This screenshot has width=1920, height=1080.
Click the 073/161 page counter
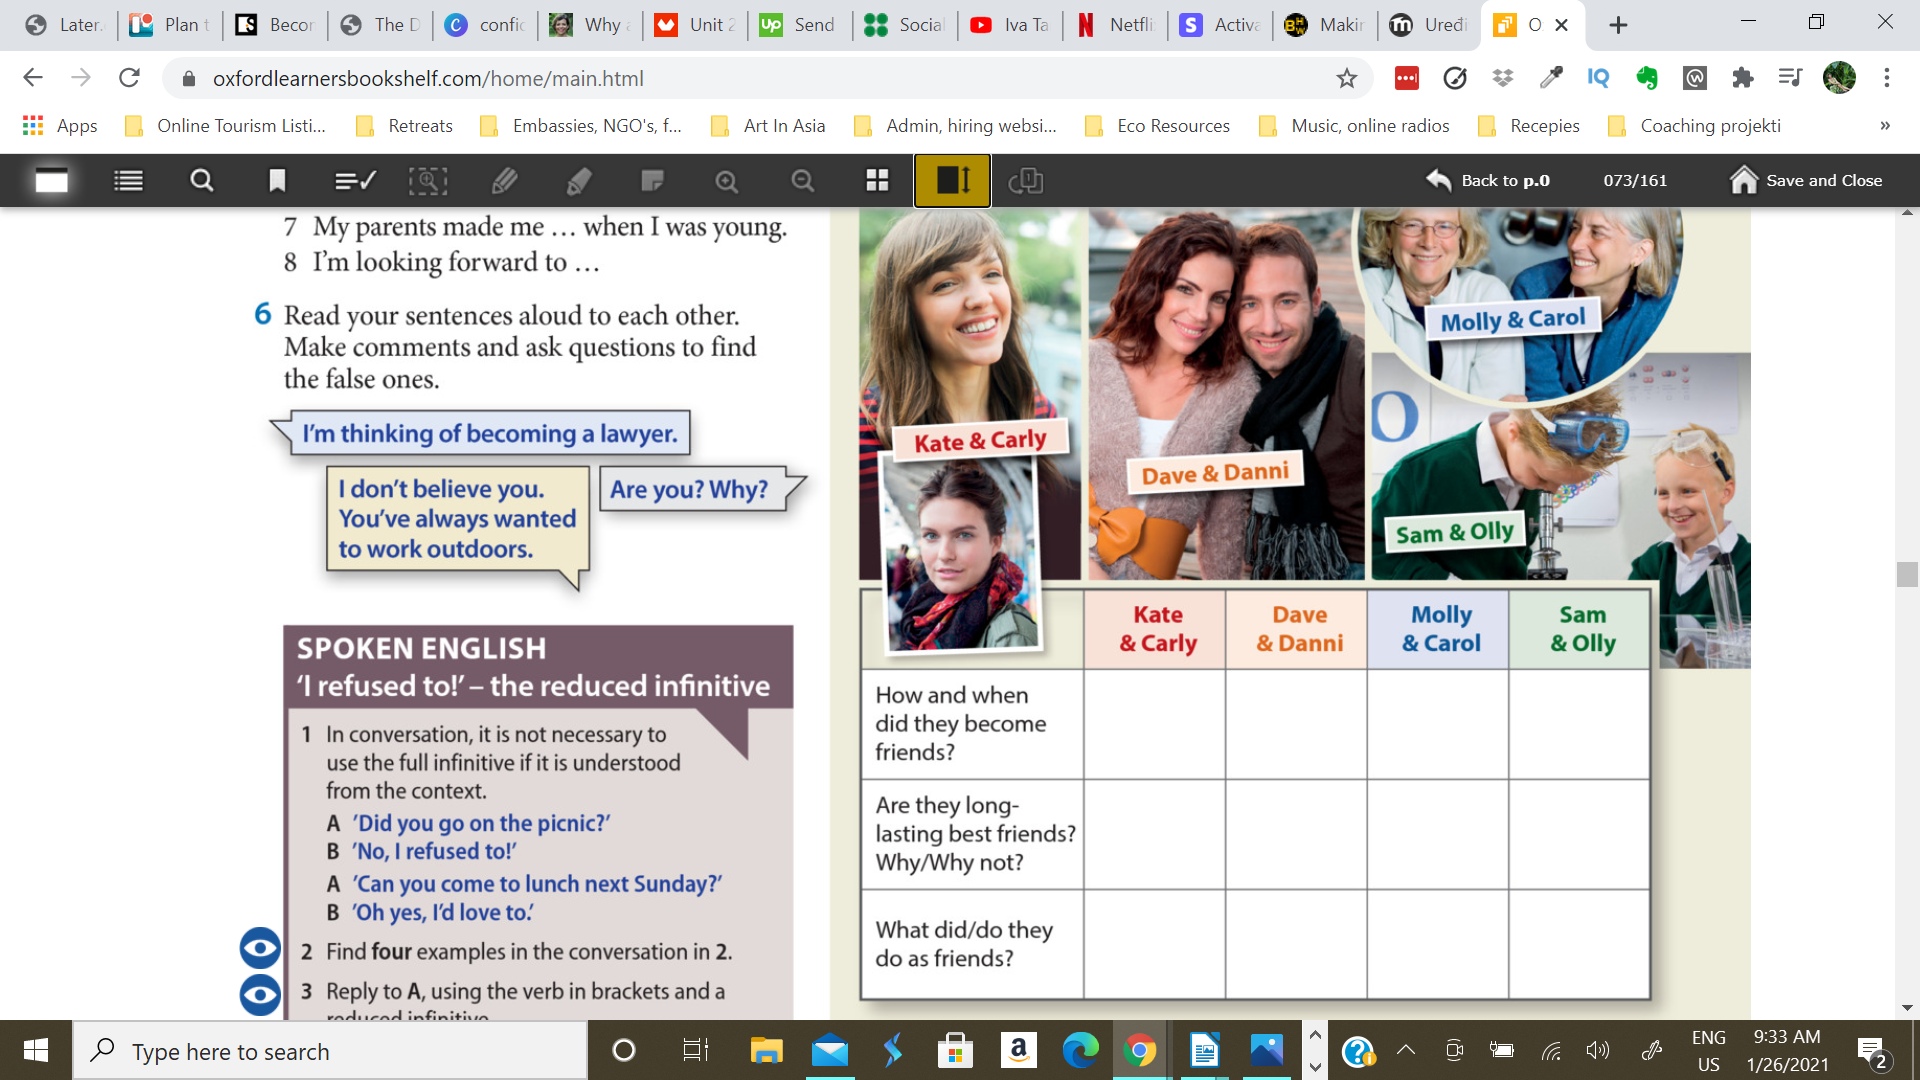(1635, 181)
